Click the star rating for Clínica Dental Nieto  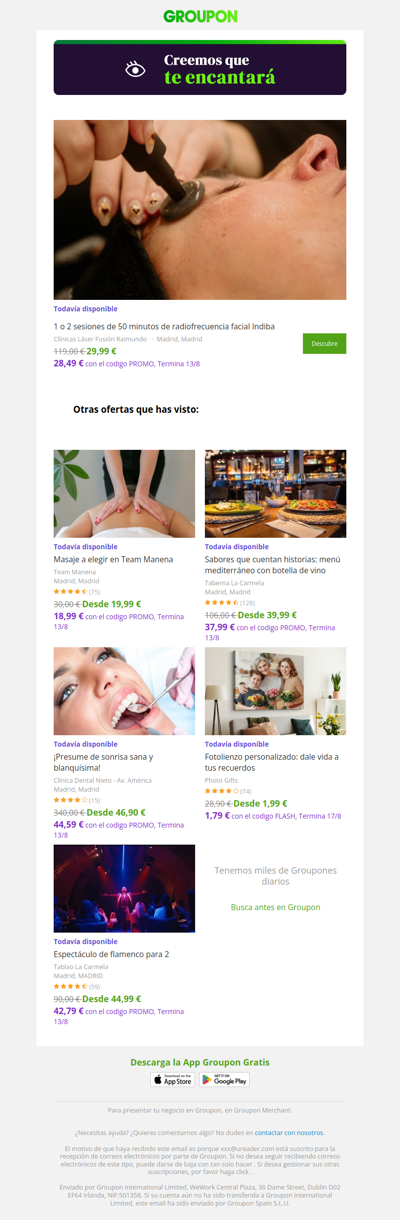click(70, 800)
